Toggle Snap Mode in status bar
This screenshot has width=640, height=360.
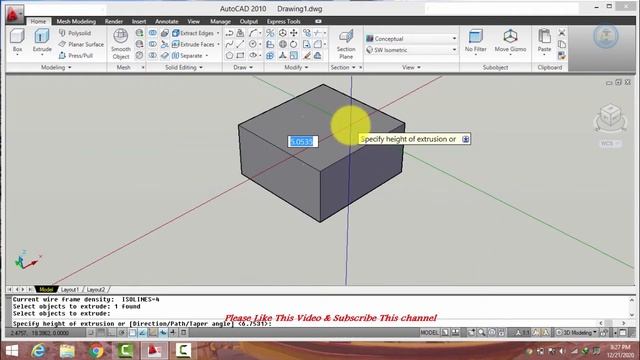pyautogui.click(x=90, y=333)
